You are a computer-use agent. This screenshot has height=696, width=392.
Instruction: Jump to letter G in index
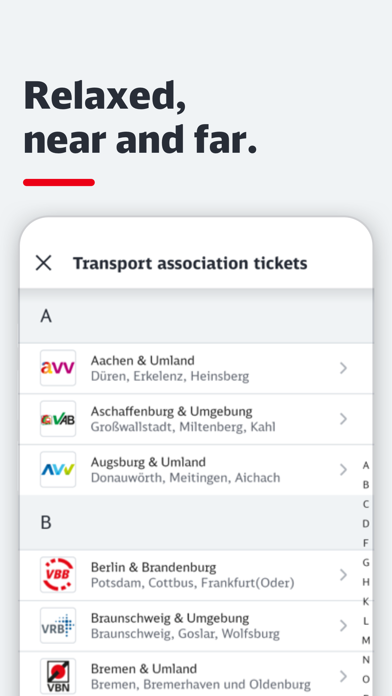[x=366, y=562]
